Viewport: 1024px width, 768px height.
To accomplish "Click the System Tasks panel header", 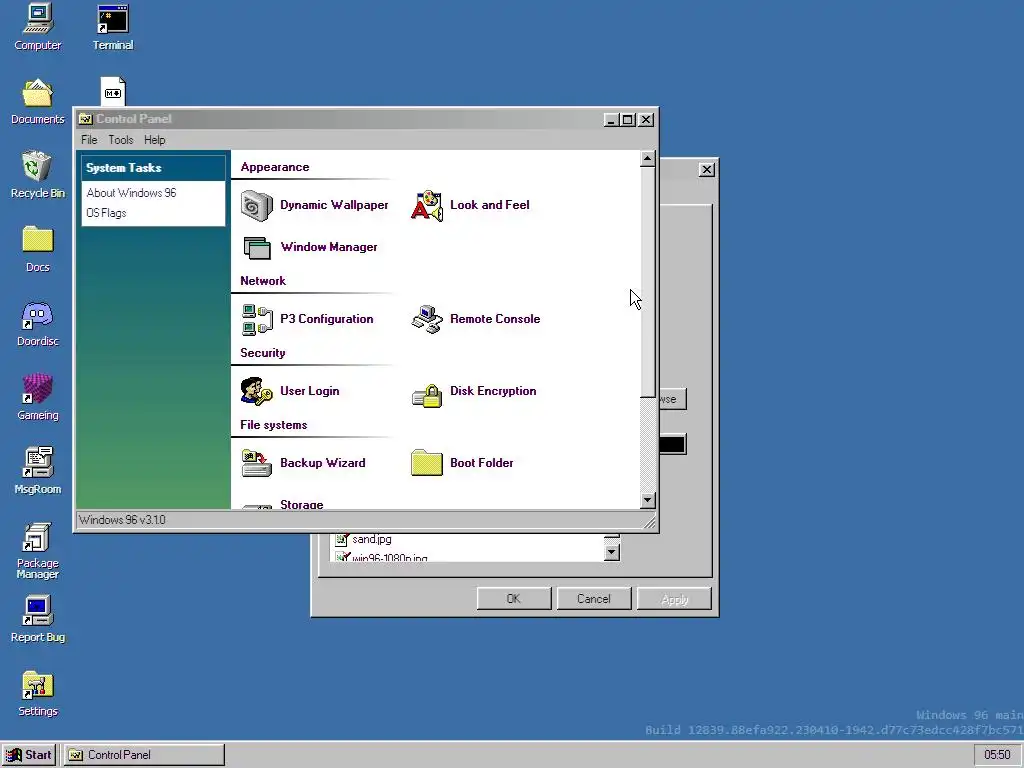I will 153,168.
